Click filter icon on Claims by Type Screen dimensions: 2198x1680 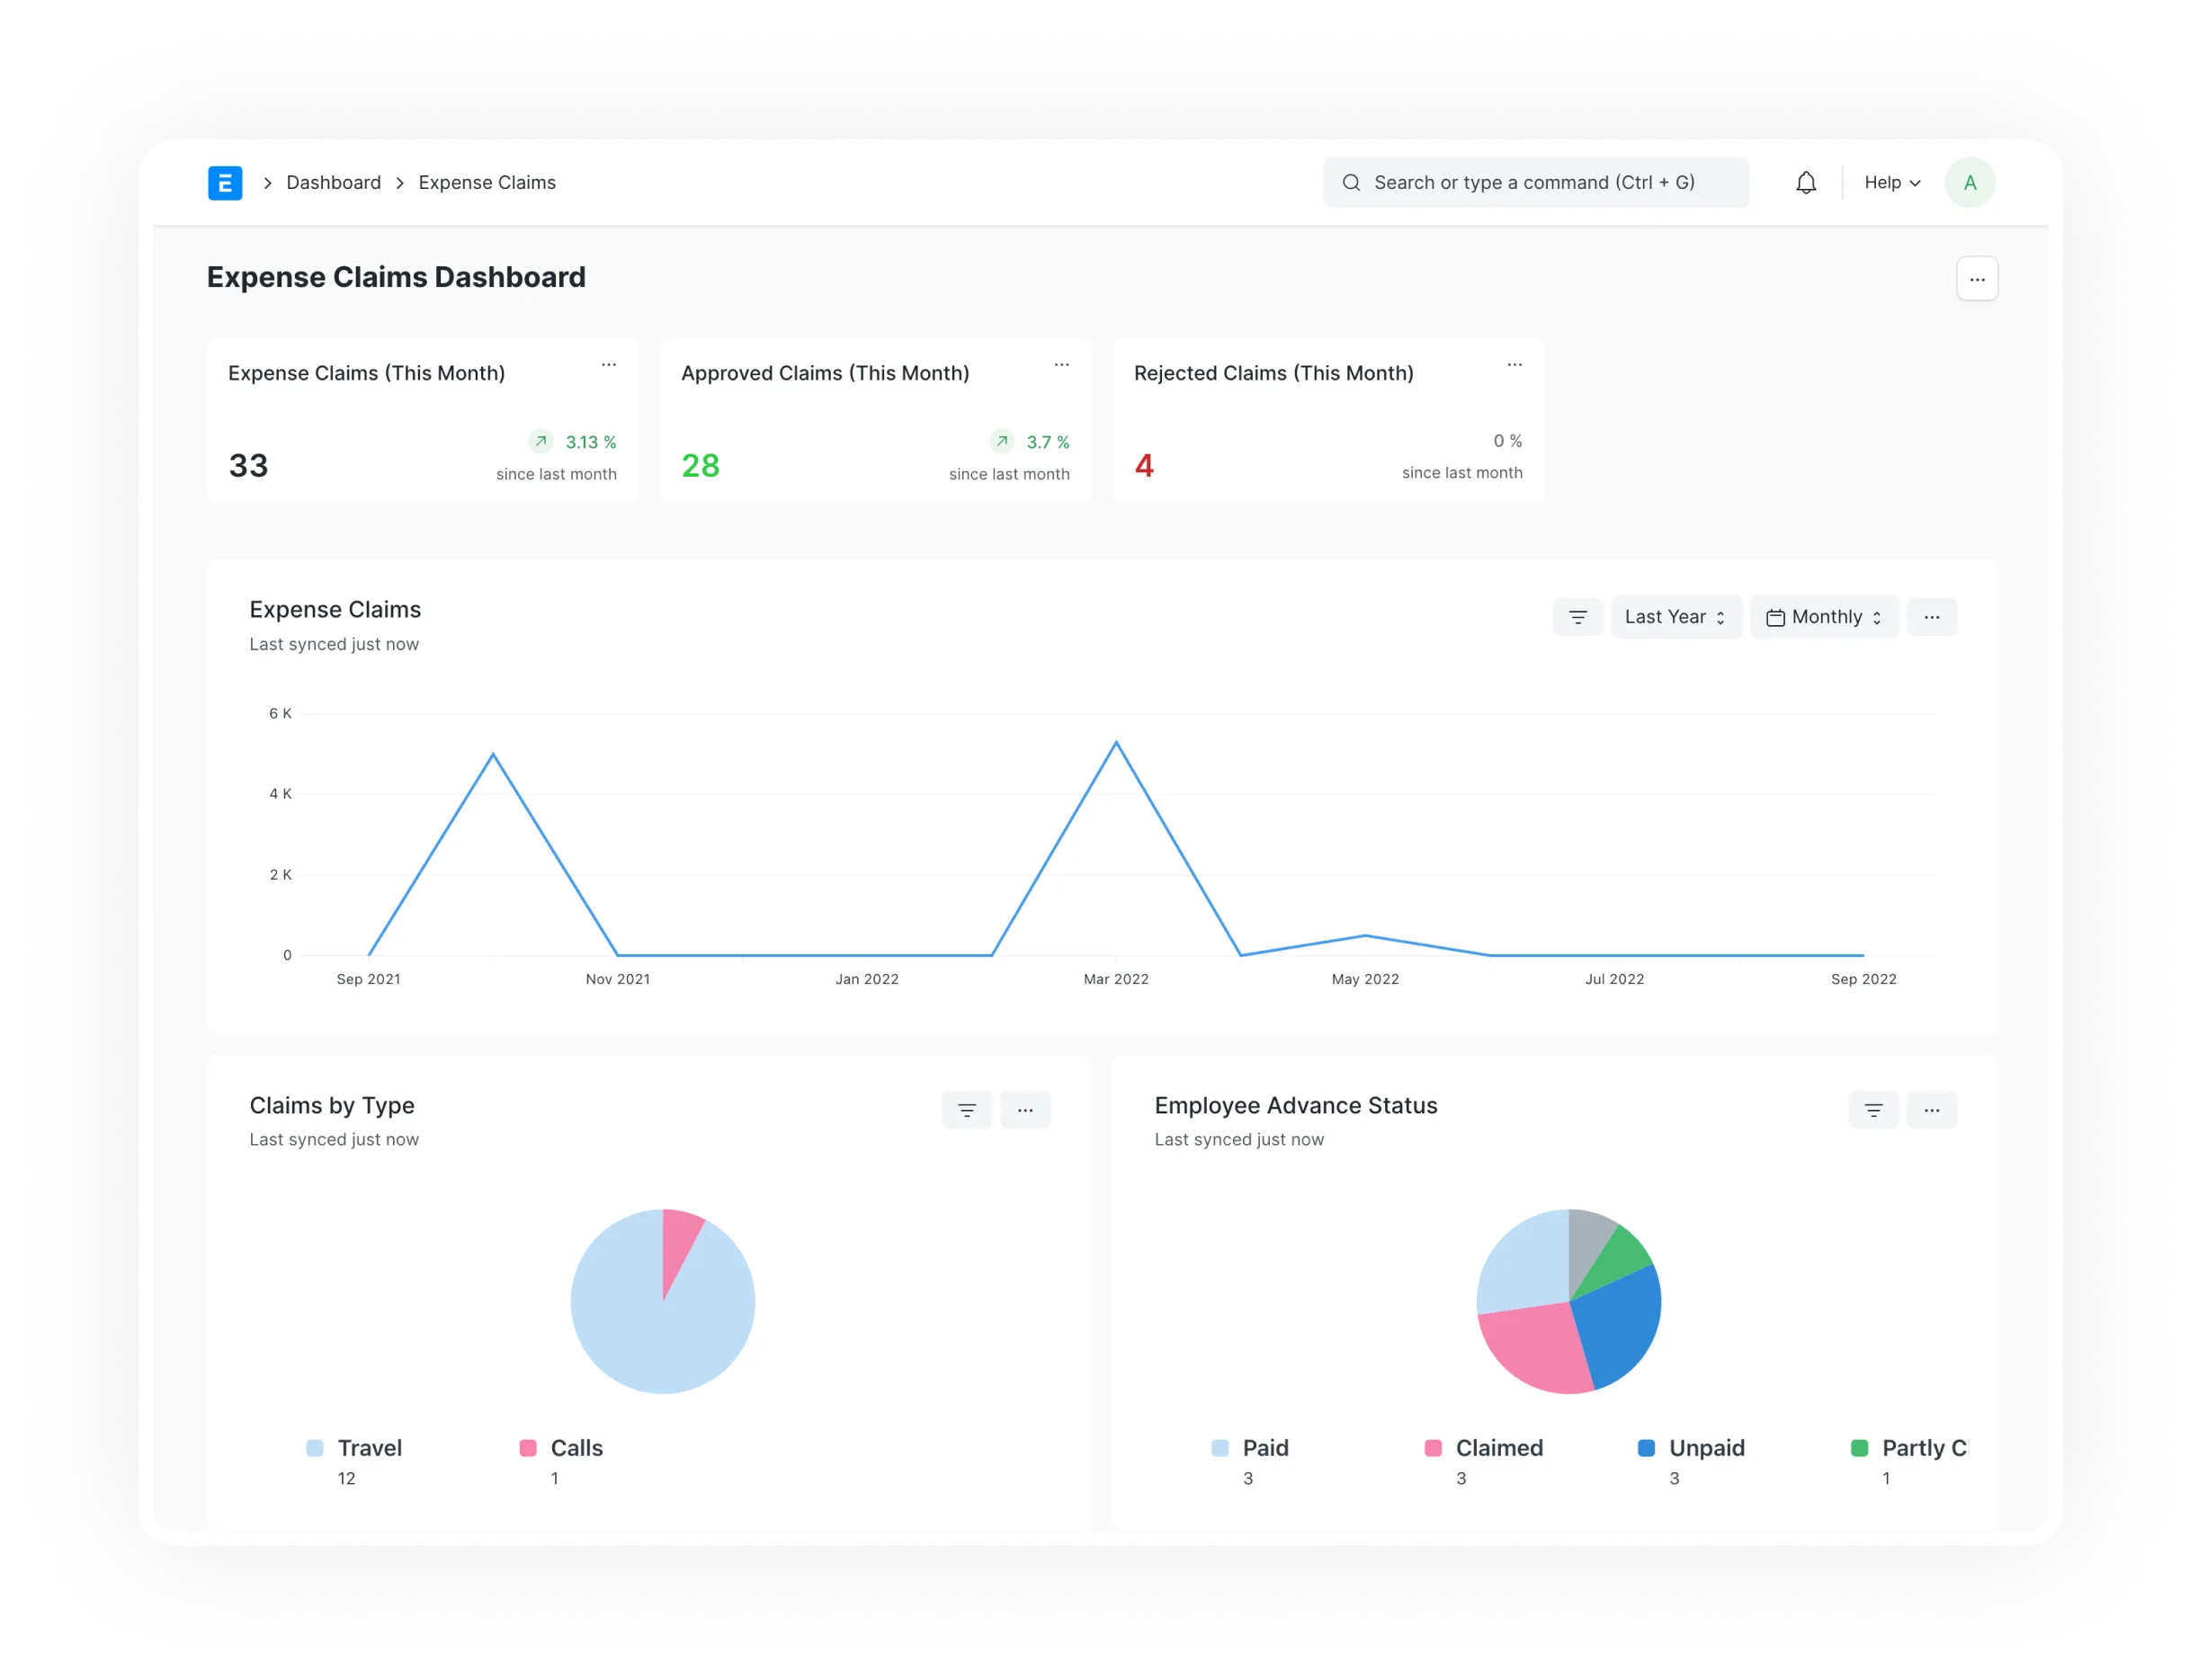point(966,1110)
